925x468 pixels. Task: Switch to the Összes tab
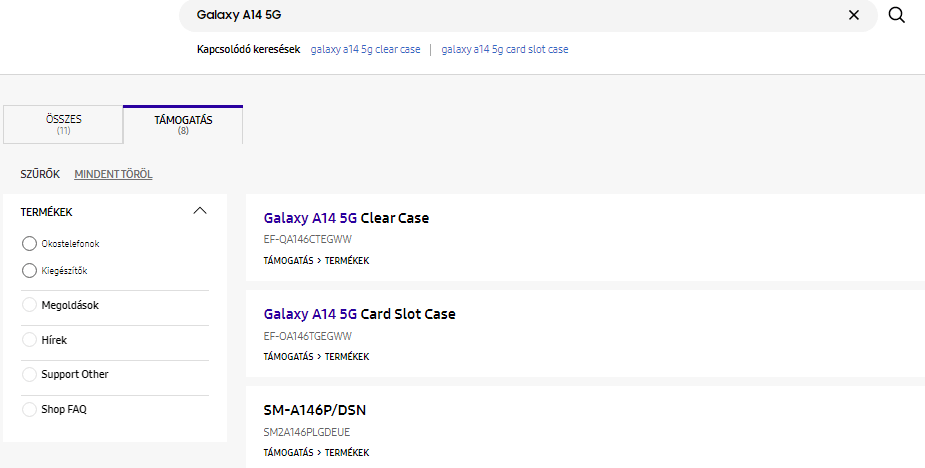(63, 124)
